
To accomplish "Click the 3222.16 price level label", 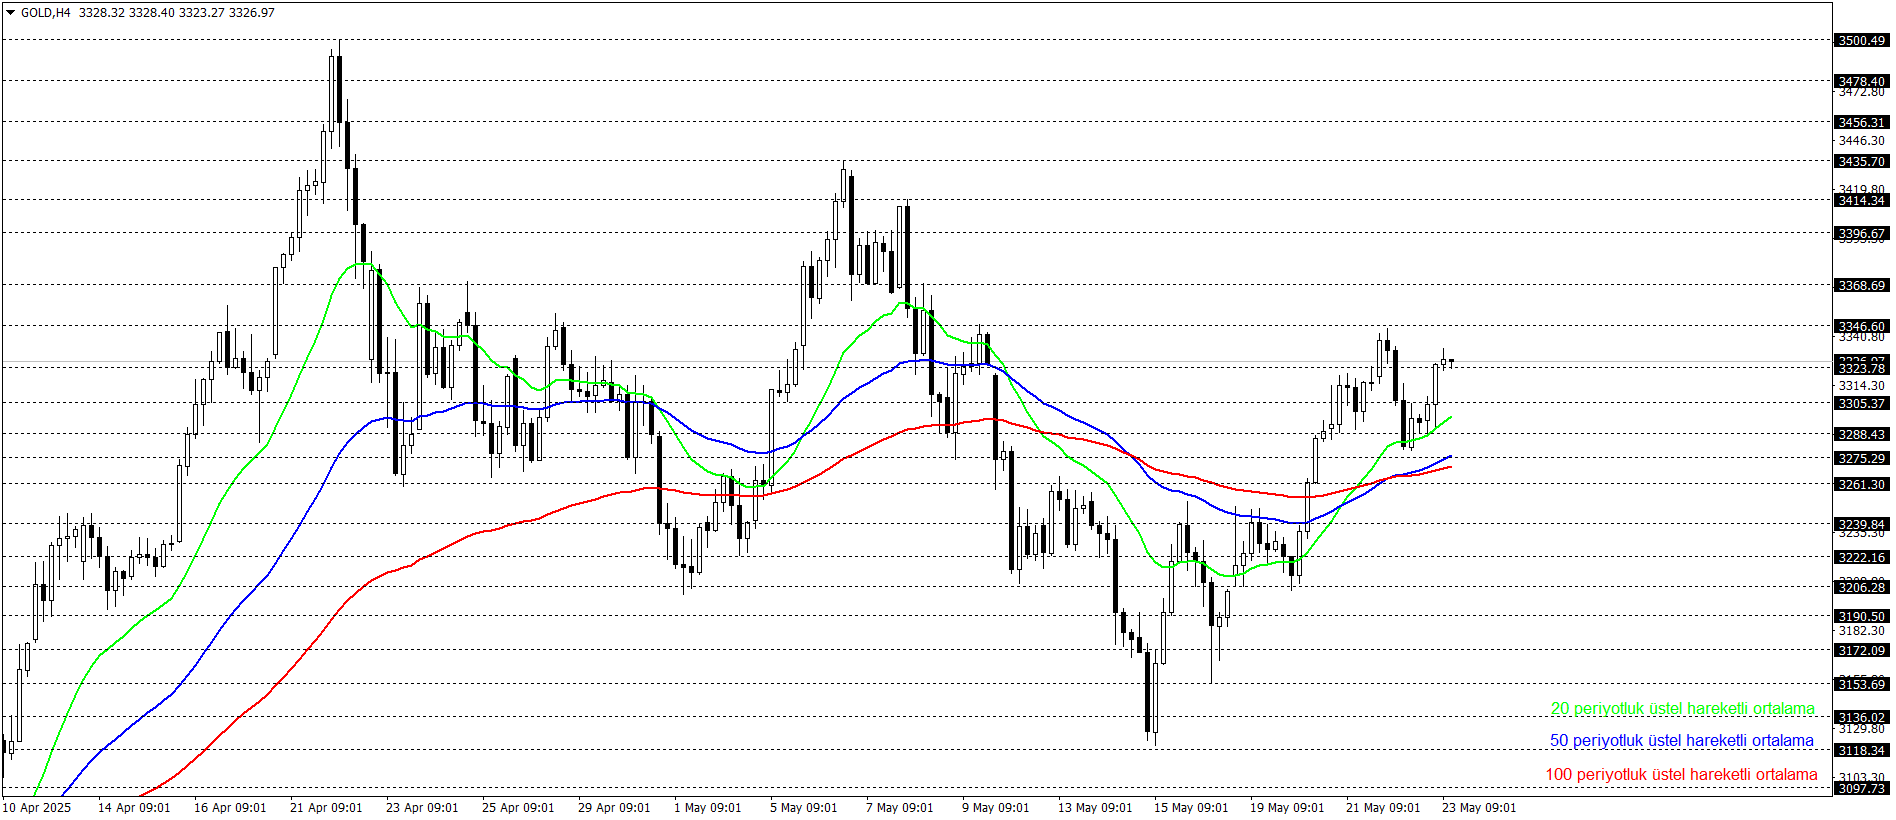I will point(1861,558).
